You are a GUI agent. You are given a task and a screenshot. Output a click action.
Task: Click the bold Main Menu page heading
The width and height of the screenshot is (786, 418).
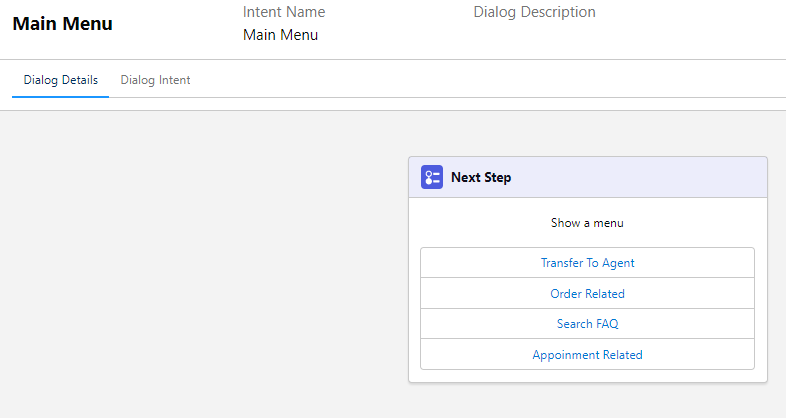pyautogui.click(x=62, y=24)
